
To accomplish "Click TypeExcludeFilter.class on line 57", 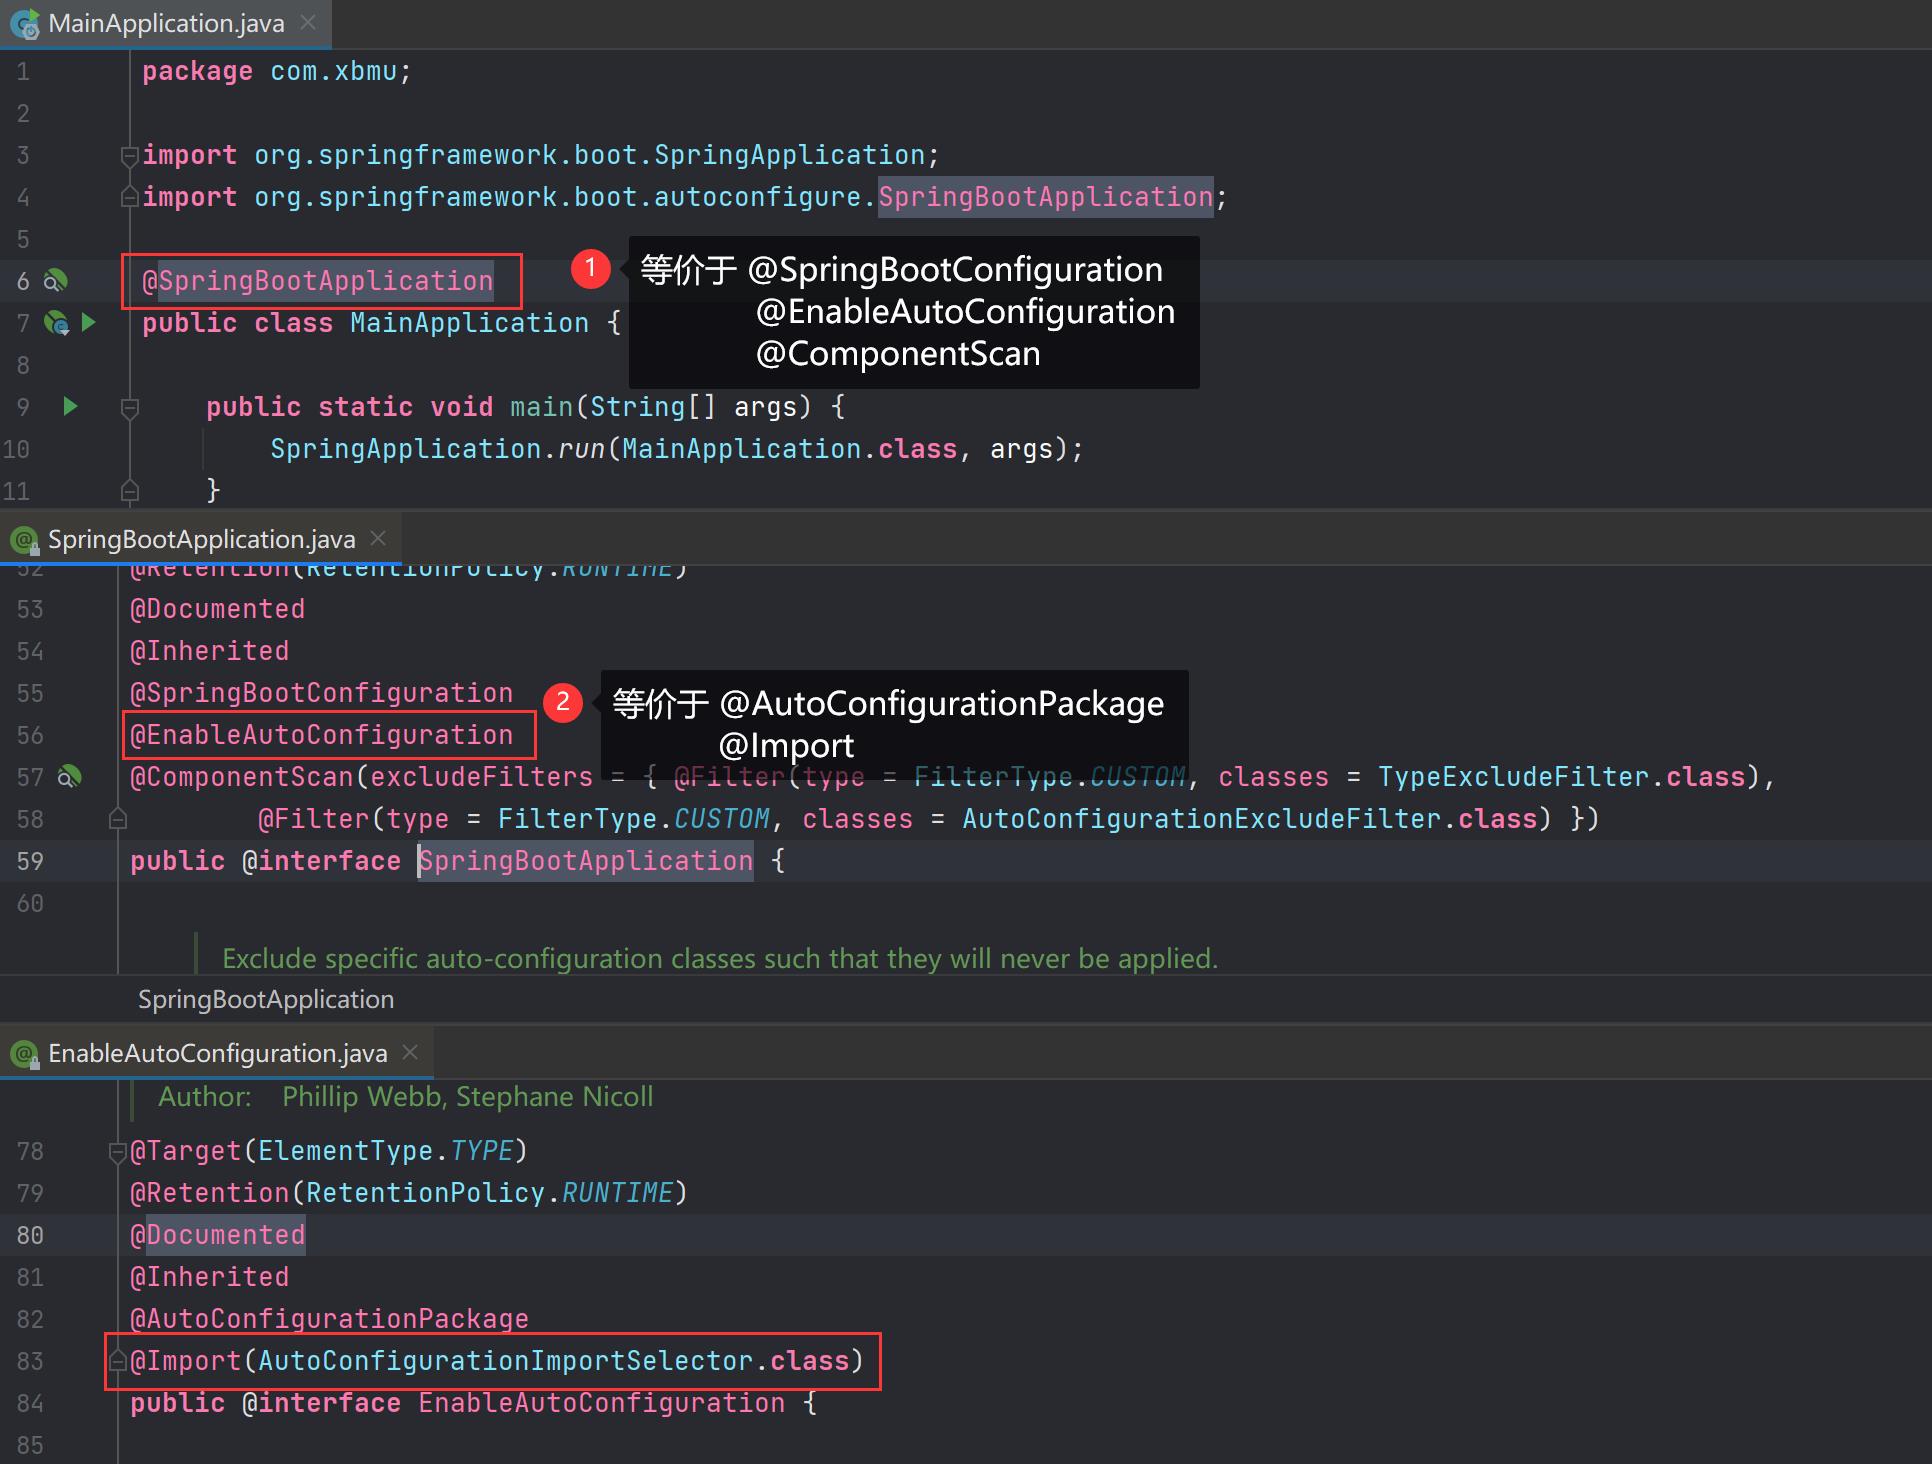I will coord(1562,777).
